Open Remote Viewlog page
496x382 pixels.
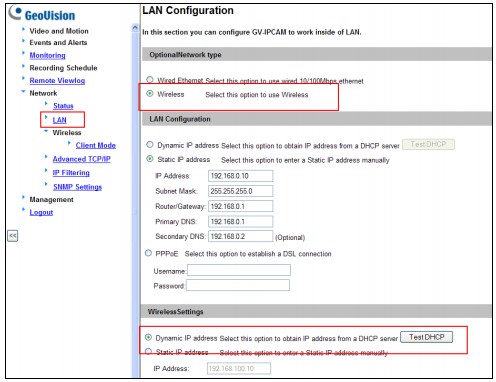tap(57, 81)
